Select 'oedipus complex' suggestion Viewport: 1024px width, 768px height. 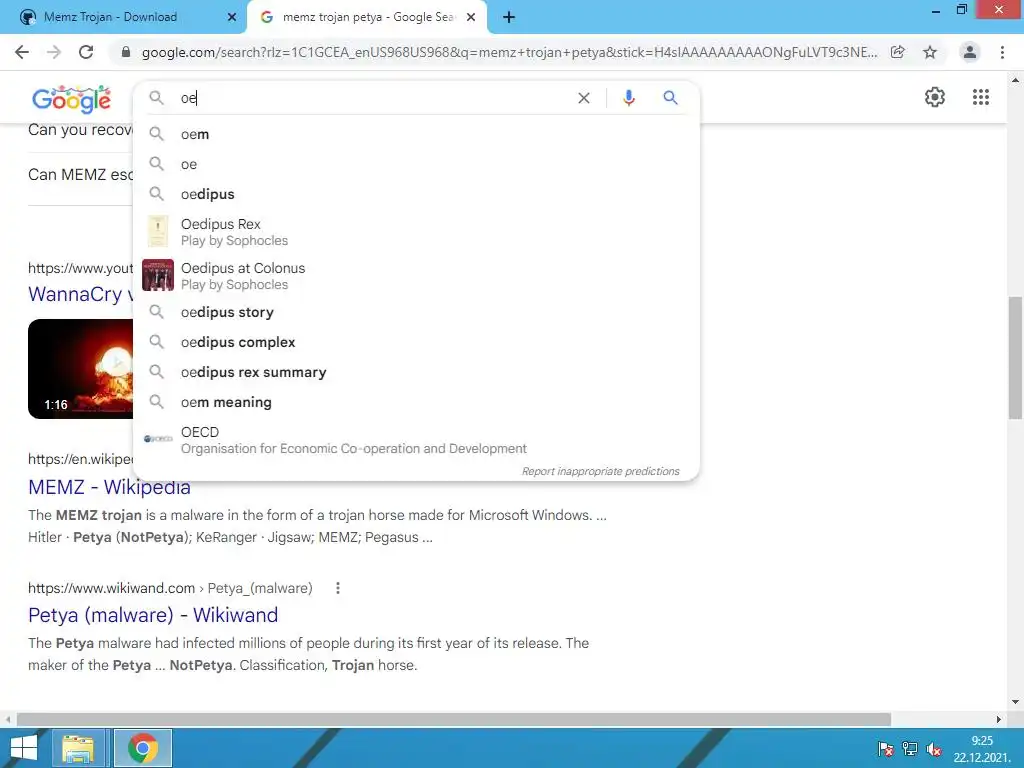click(416, 342)
